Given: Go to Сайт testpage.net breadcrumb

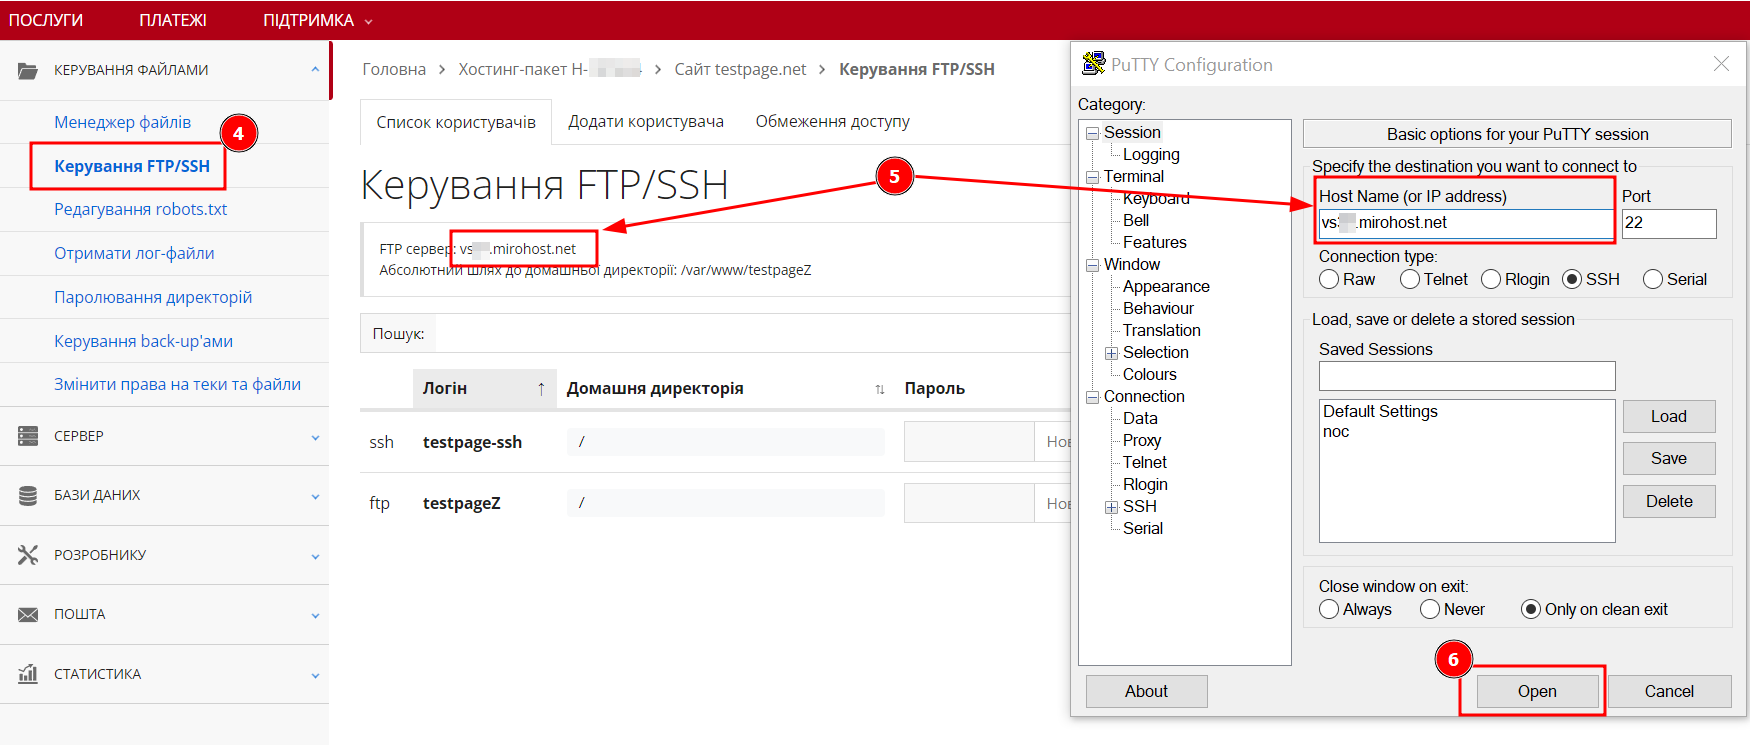Looking at the screenshot, I should click(740, 69).
